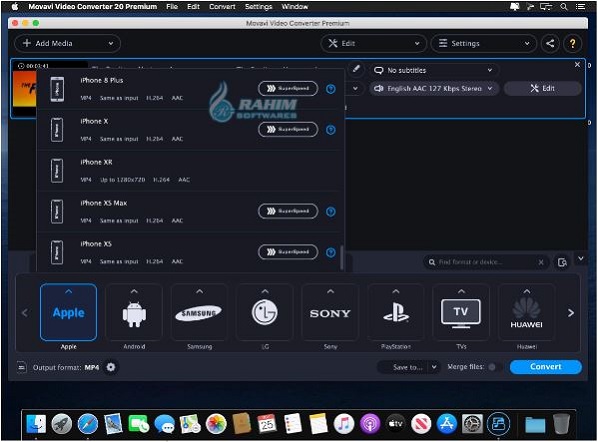The image size is (598, 442).
Task: Click the Find format or device search field
Action: tap(485, 262)
